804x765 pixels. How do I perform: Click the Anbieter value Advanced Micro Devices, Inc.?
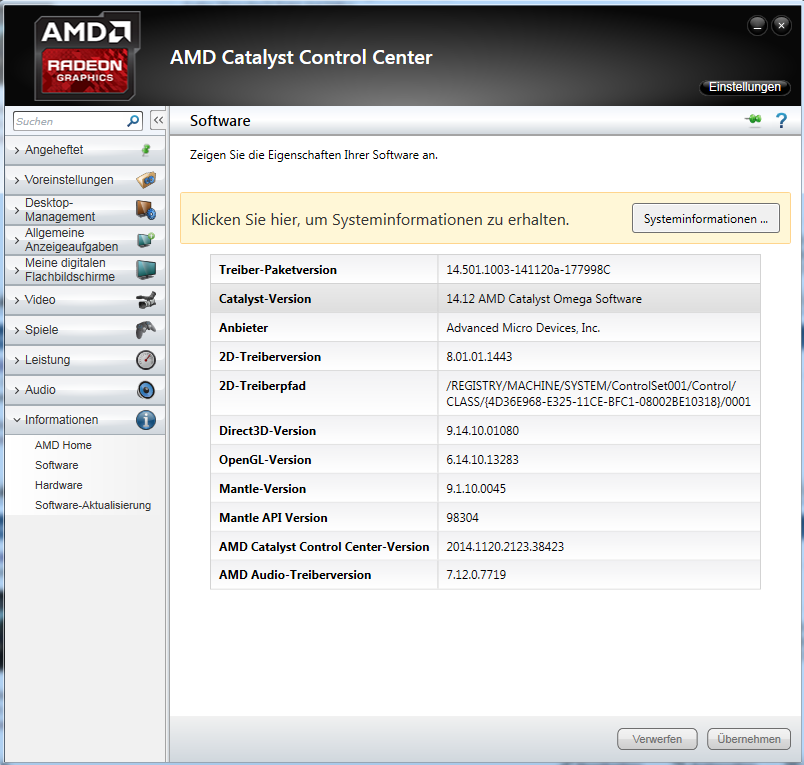click(x=523, y=328)
